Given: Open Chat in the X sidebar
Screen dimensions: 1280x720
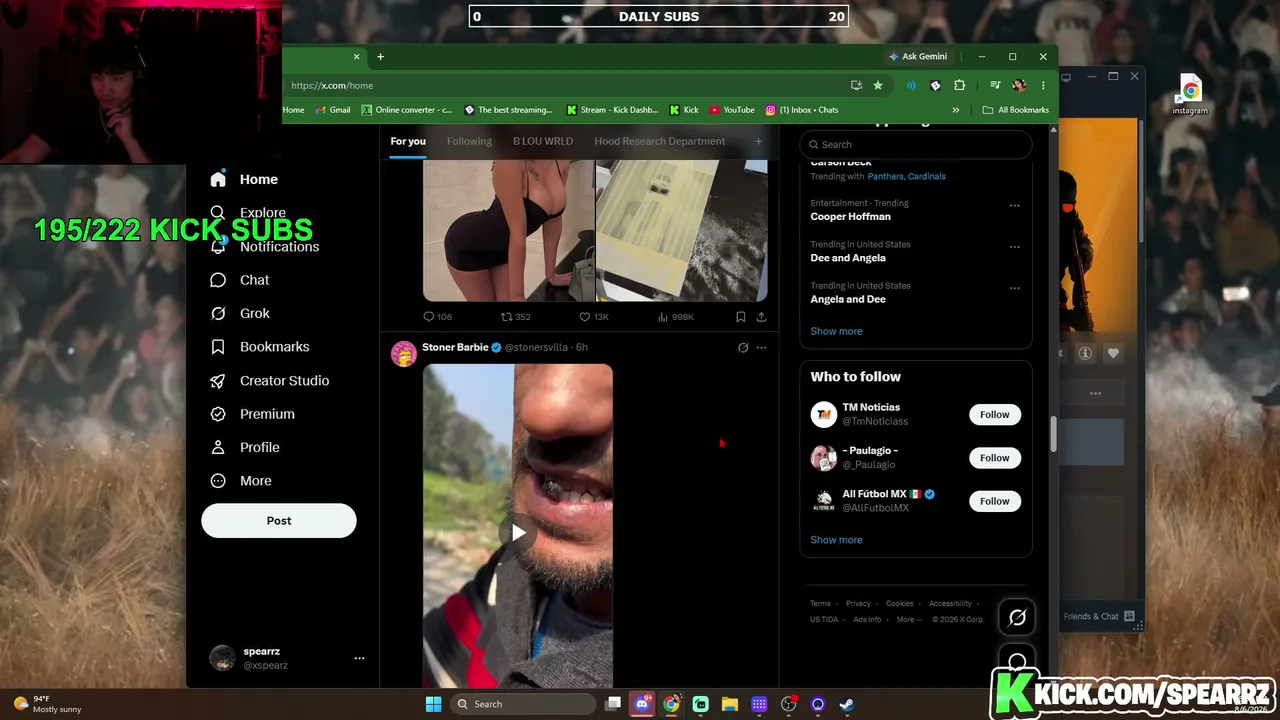Looking at the screenshot, I should [240, 280].
